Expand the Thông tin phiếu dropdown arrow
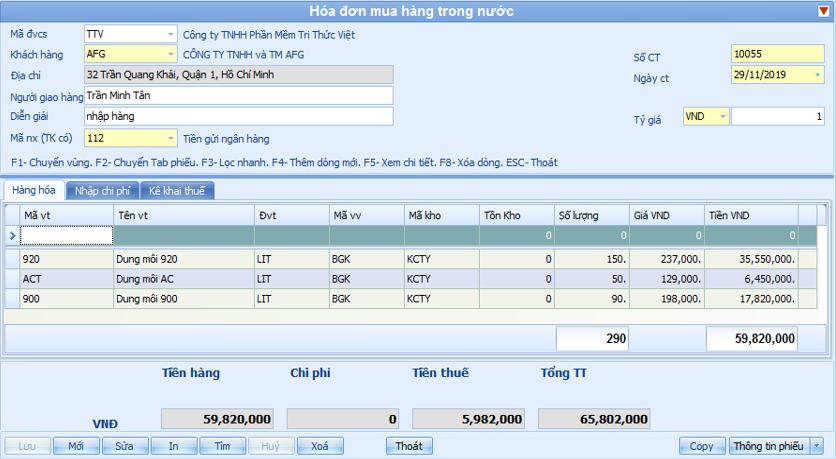 817,446
